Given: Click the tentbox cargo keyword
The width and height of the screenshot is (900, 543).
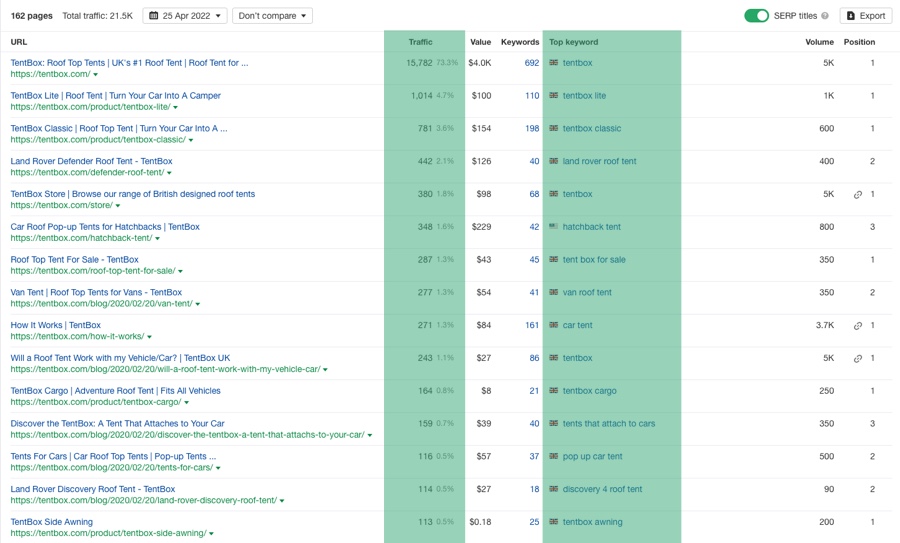Looking at the screenshot, I should pyautogui.click(x=589, y=390).
